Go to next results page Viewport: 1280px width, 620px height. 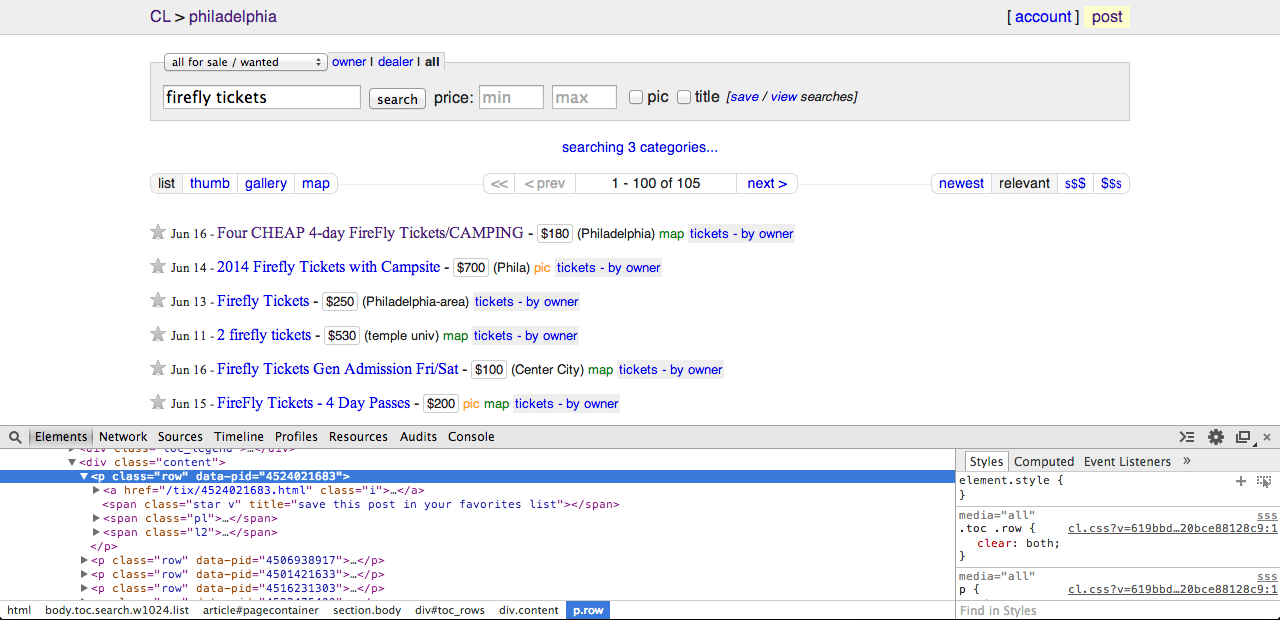point(767,183)
